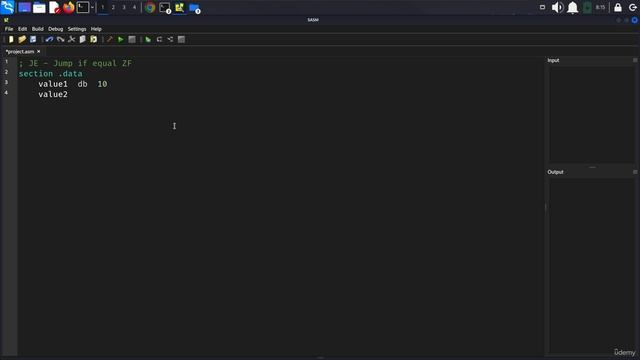This screenshot has width=640, height=360.
Task: Stop debugging with the last toolbar square
Action: [181, 39]
